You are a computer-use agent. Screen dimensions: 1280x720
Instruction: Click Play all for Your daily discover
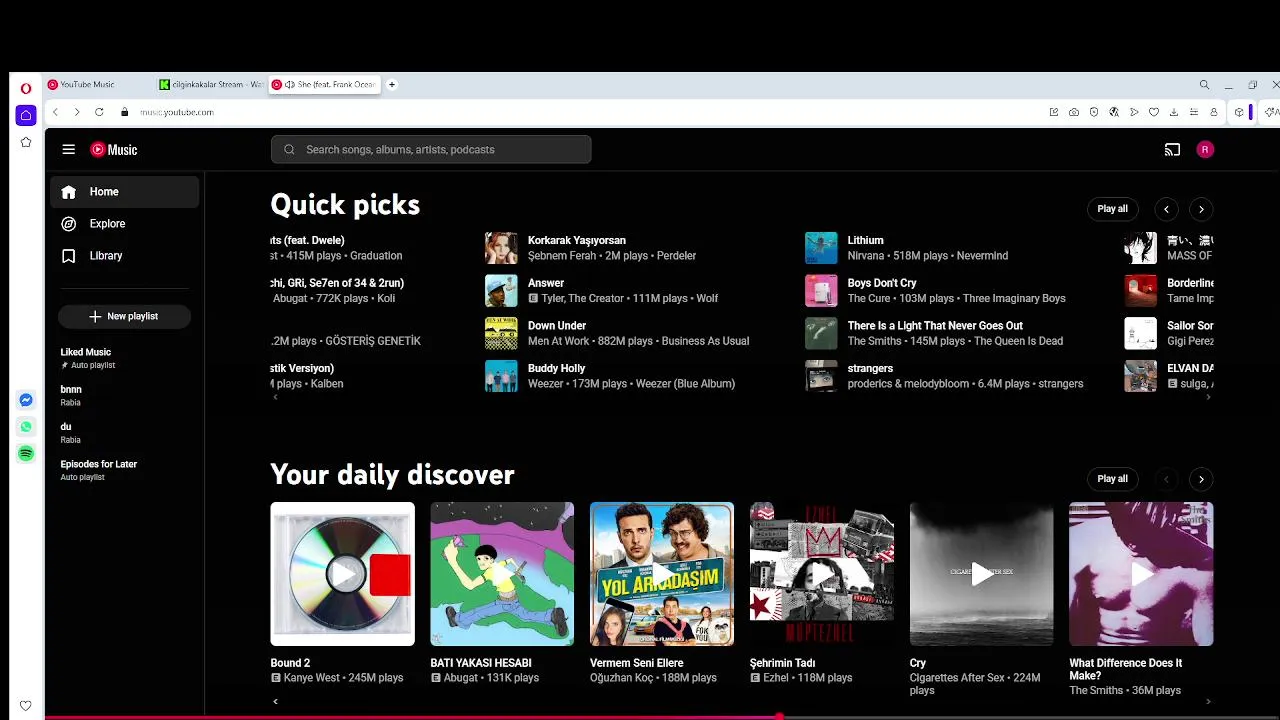1112,479
